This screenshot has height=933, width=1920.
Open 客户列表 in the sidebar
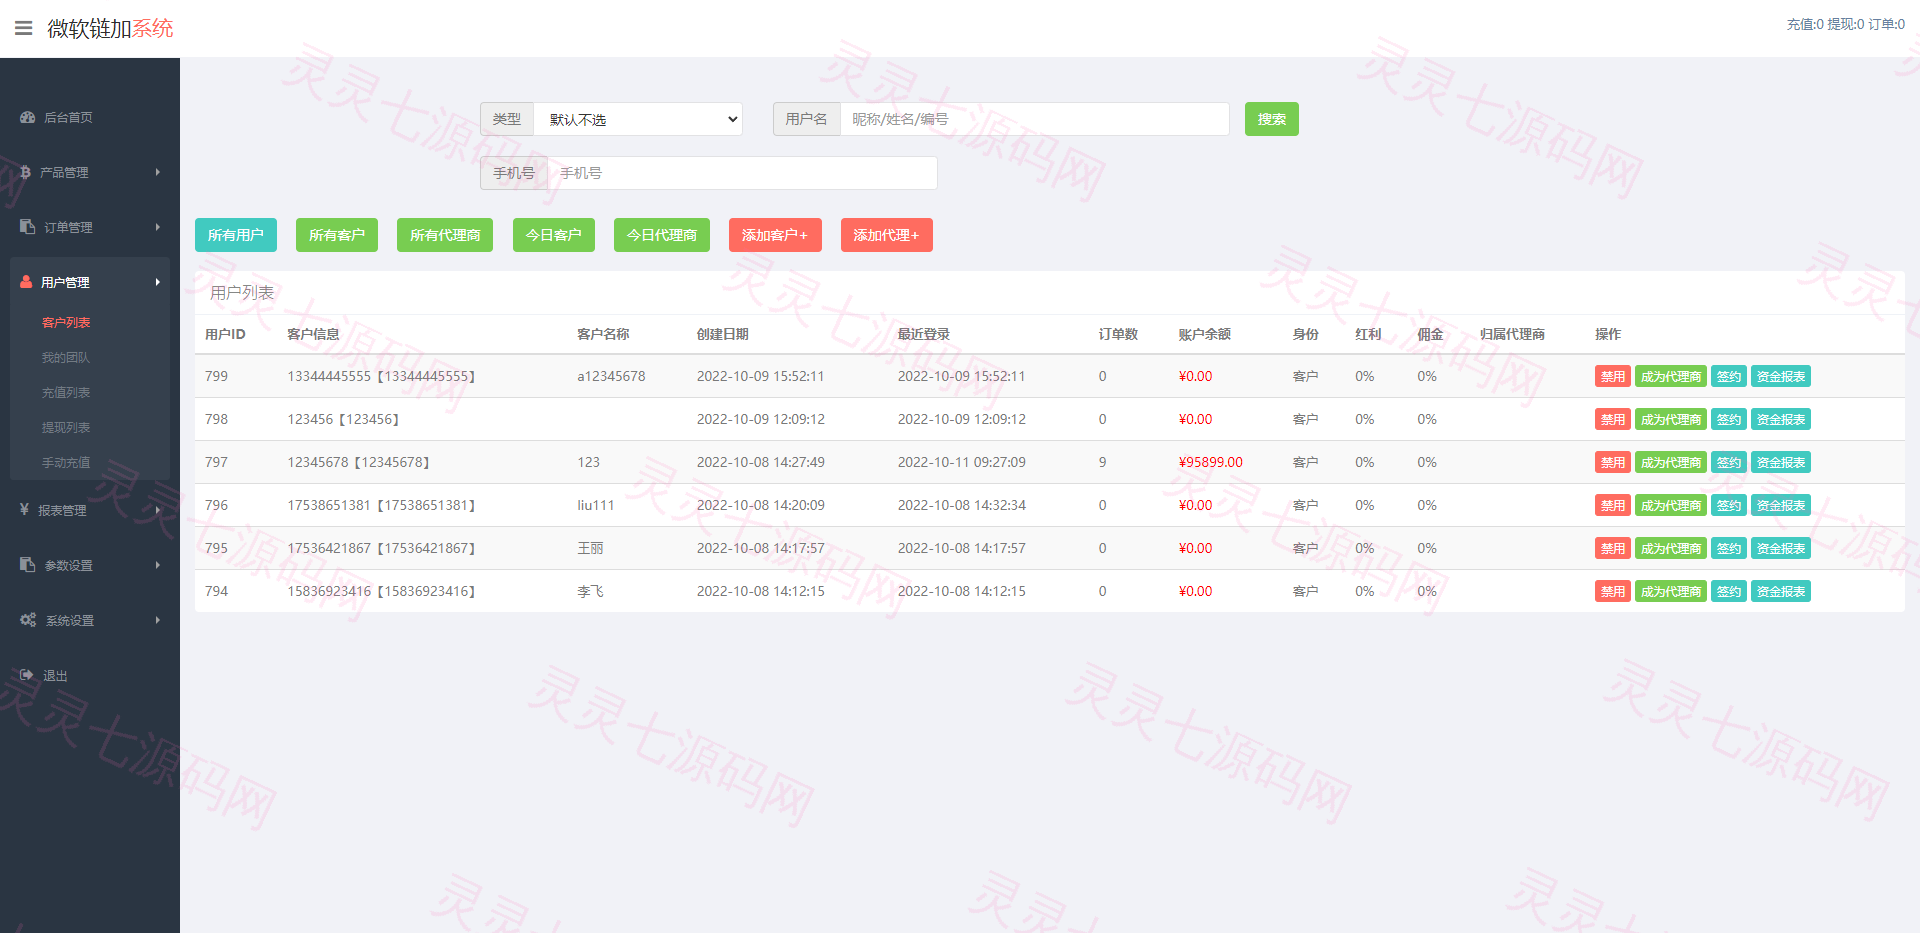coord(66,322)
